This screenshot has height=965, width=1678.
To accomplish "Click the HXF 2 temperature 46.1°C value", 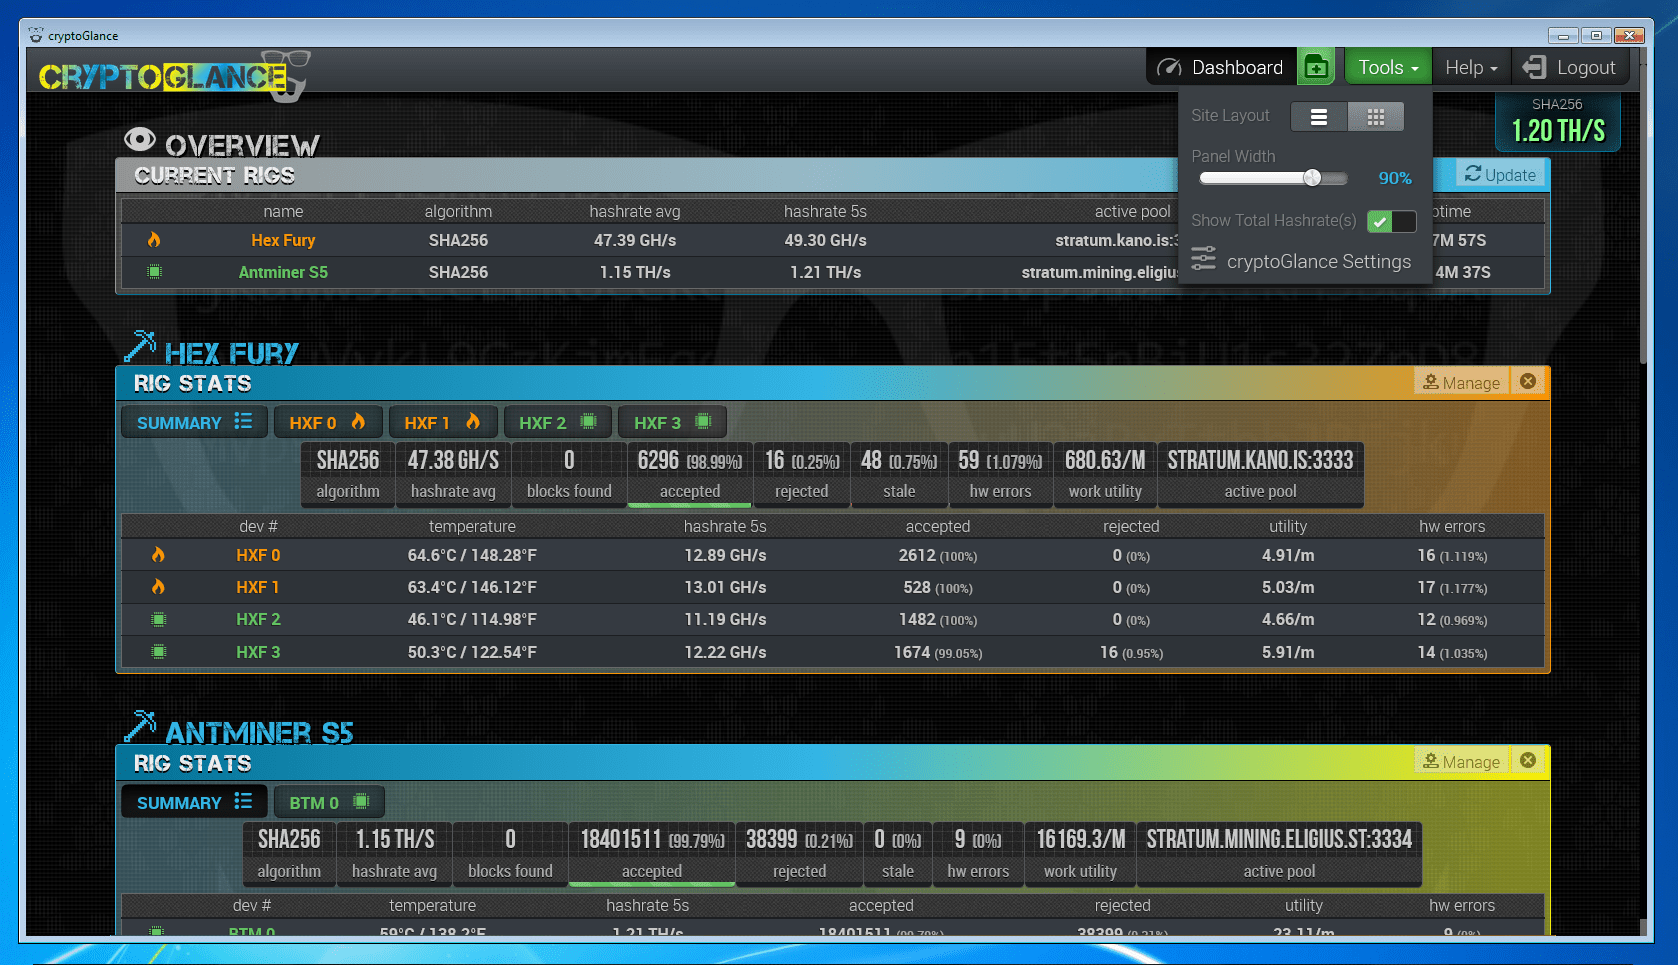I will (x=472, y=619).
